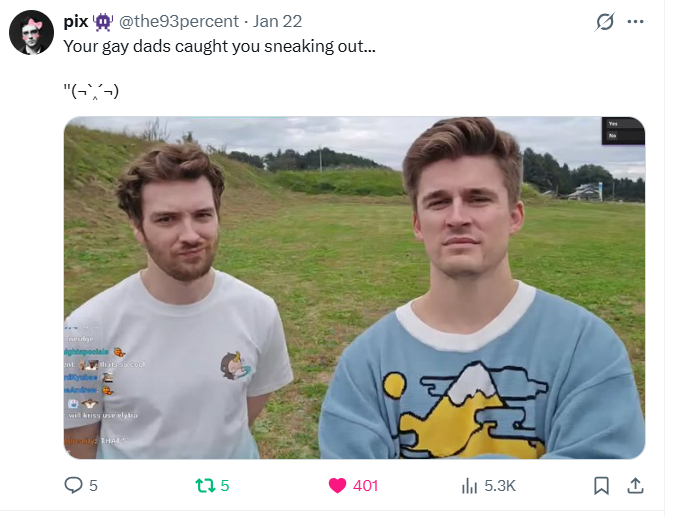The height and width of the screenshot is (516, 682).
Task: Click the retweet count of 5
Action: 224,486
